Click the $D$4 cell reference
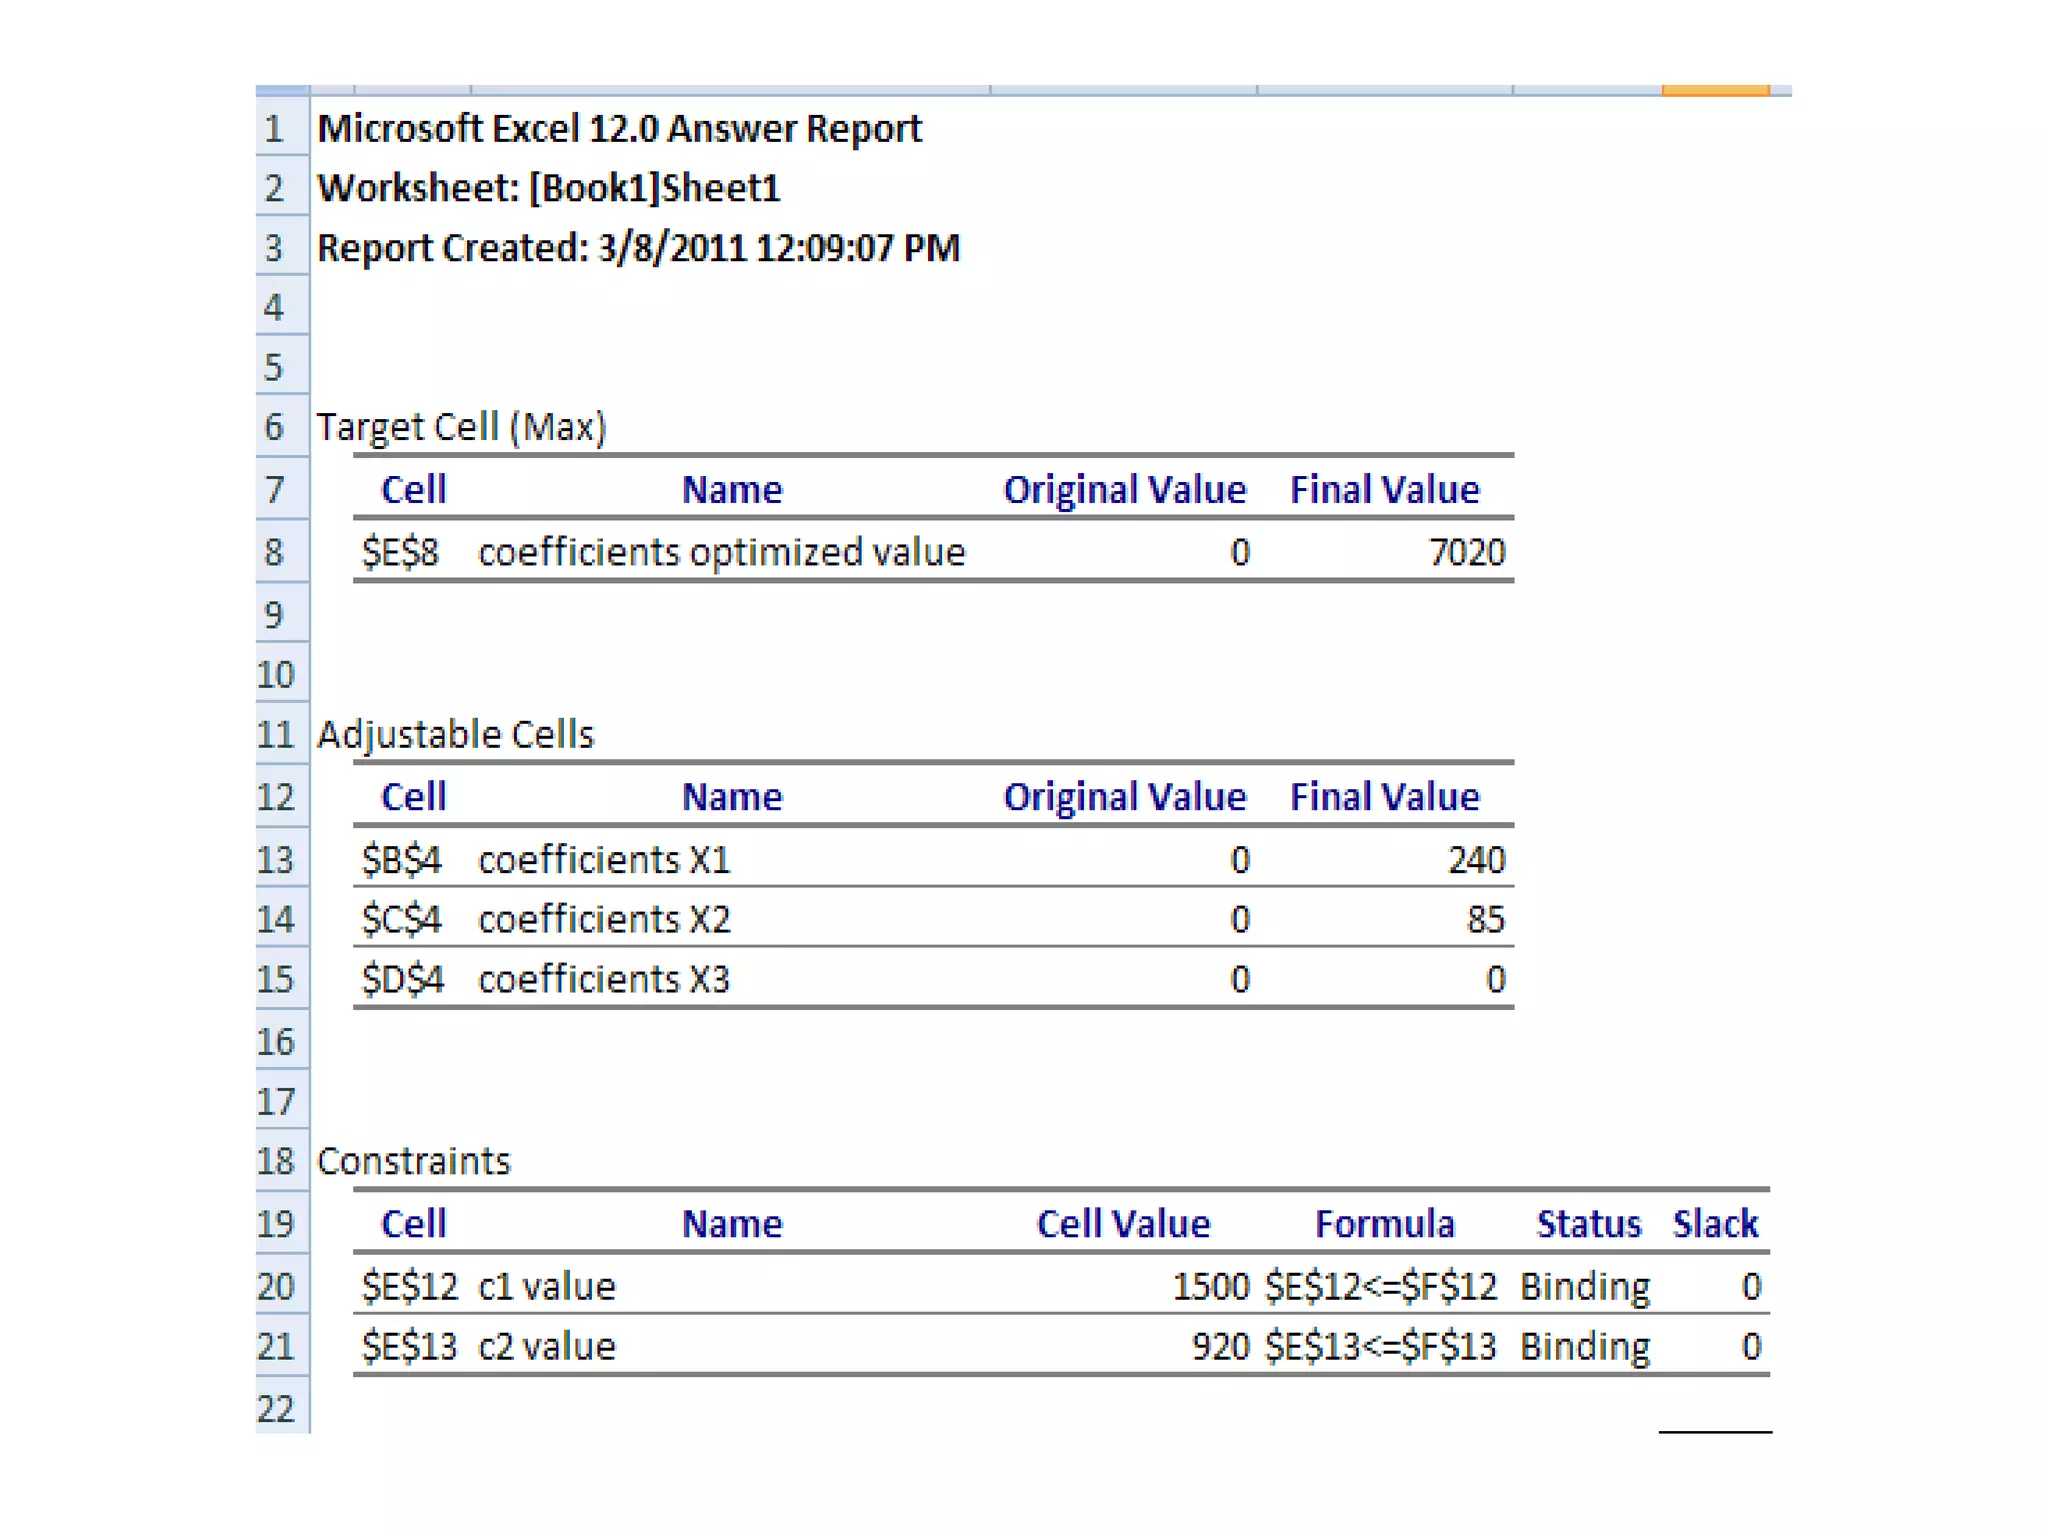The height and width of the screenshot is (1536, 2048). tap(402, 979)
